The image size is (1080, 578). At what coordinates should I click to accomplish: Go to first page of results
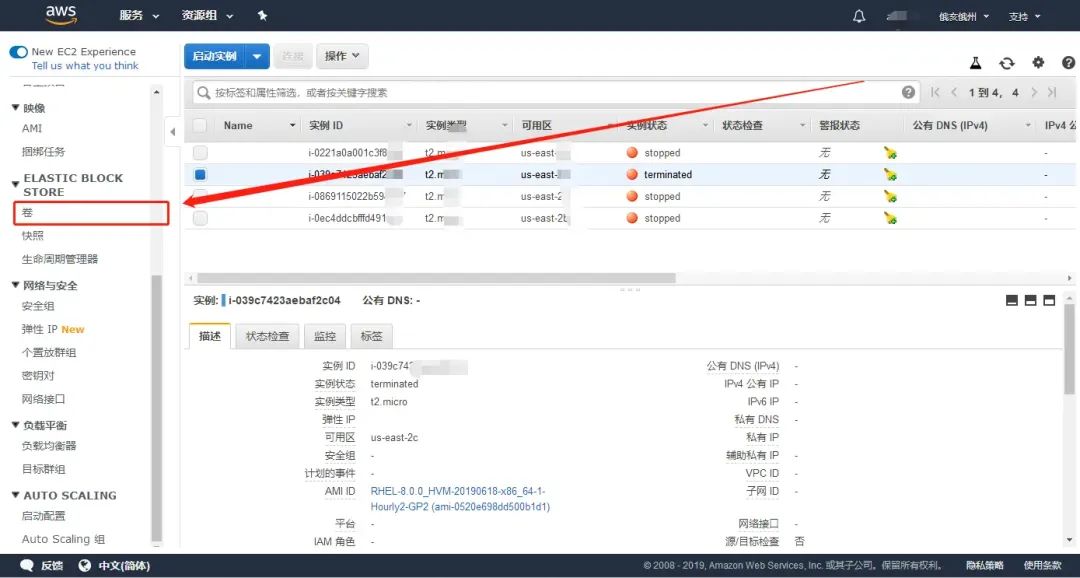(935, 92)
